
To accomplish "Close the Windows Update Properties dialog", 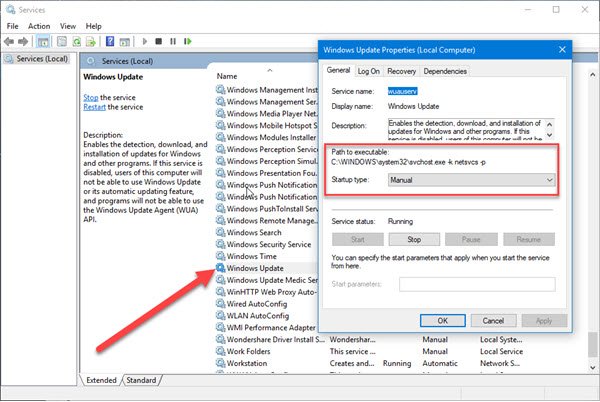I will tap(562, 50).
